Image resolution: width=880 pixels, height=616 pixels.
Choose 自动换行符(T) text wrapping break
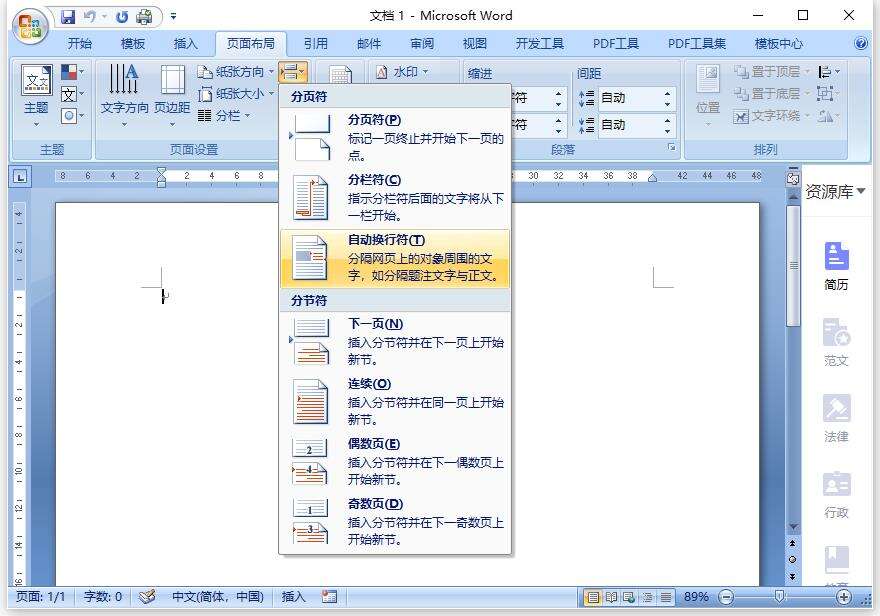[395, 258]
